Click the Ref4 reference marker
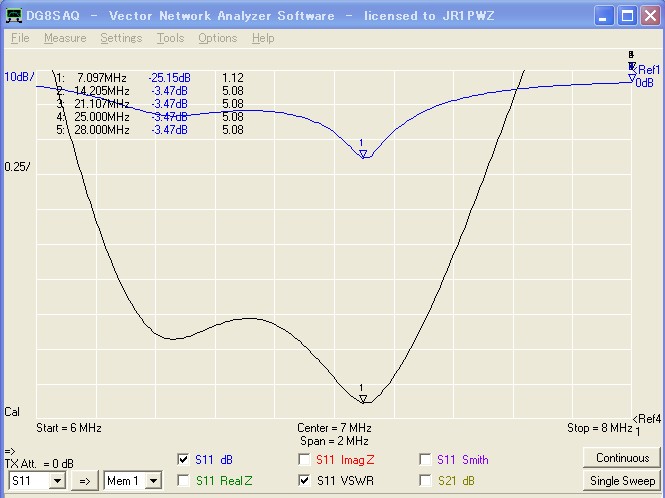Viewport: 665px width, 498px height. (x=647, y=418)
